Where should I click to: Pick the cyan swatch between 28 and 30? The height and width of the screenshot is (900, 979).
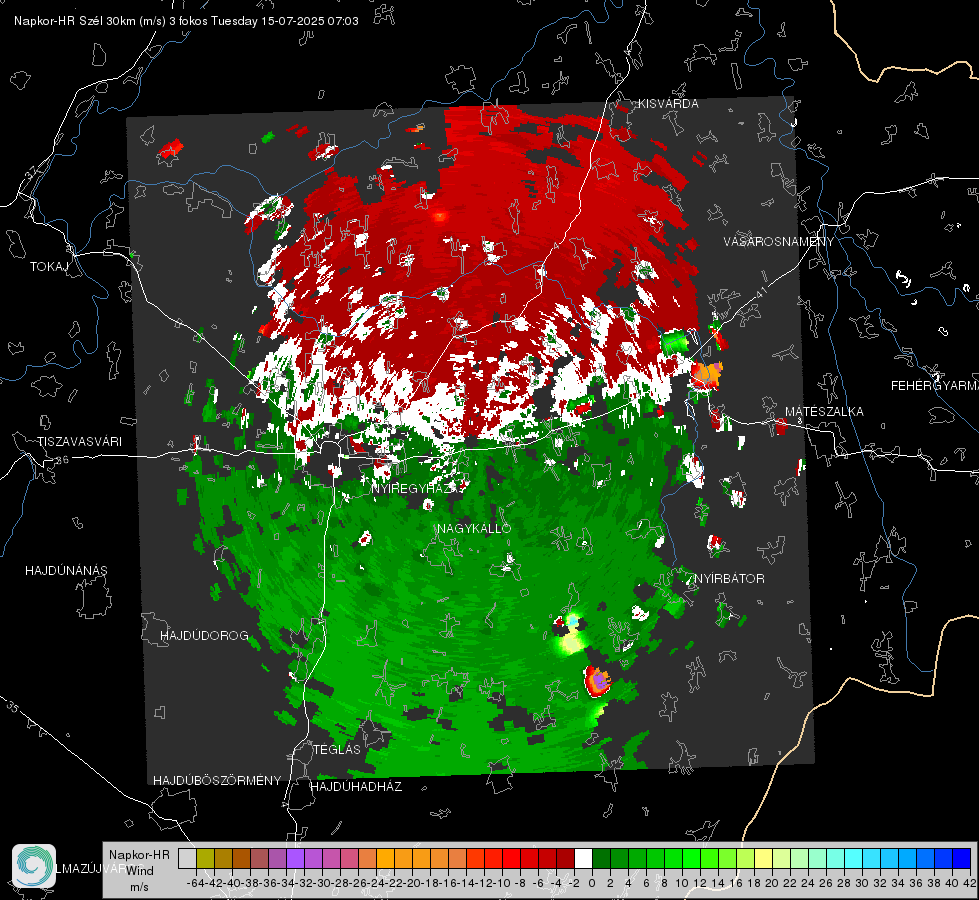pyautogui.click(x=854, y=858)
